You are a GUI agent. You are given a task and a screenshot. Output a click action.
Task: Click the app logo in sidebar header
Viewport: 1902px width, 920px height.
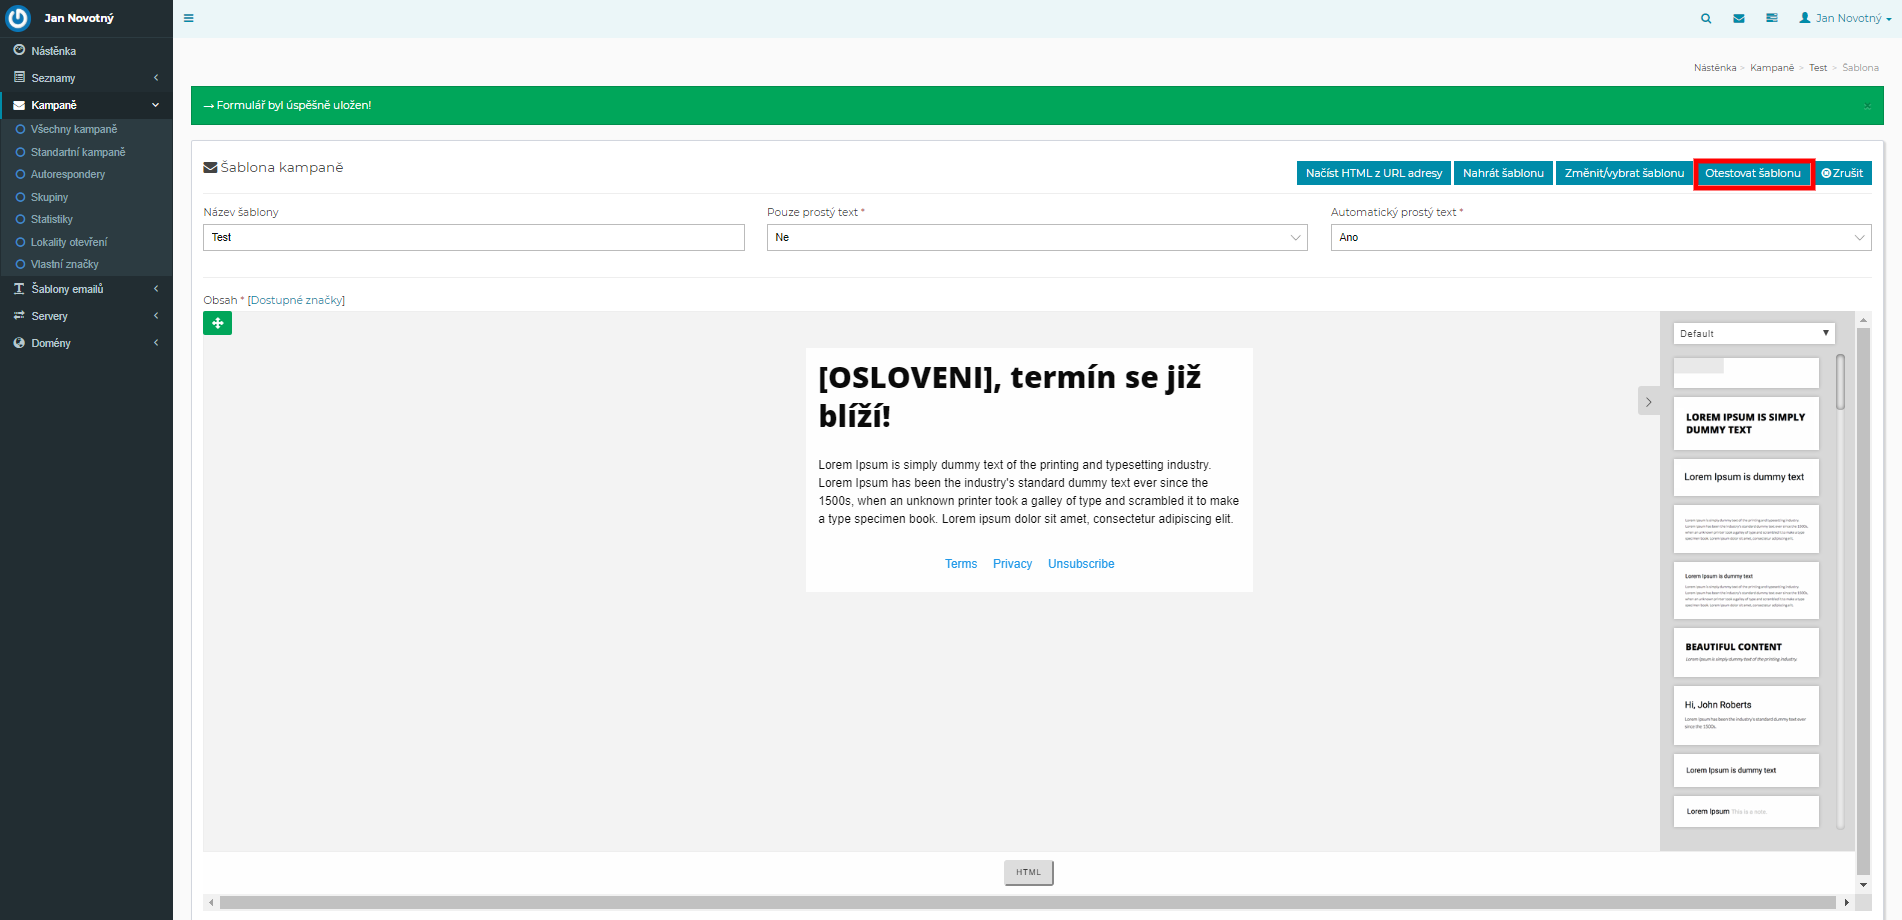pyautogui.click(x=19, y=18)
